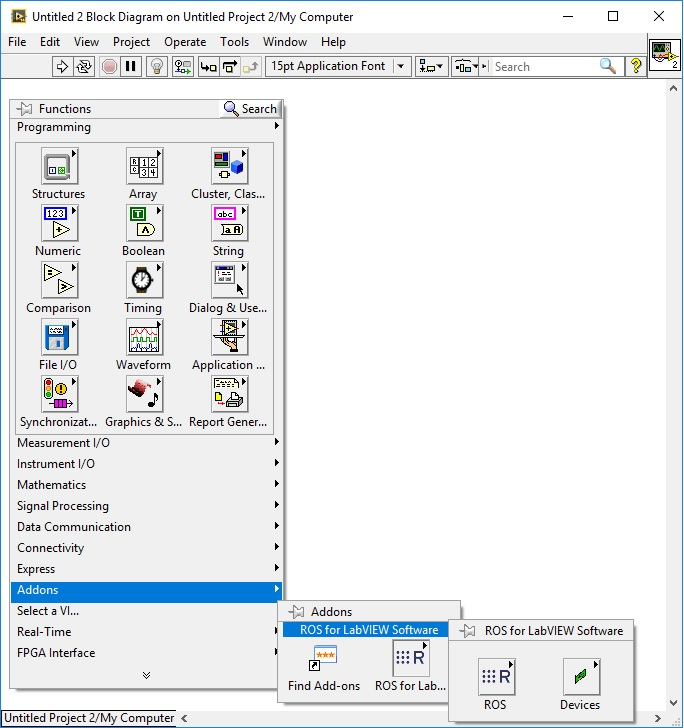This screenshot has width=684, height=728.
Task: Expand the Mathematics category
Action: 146,484
